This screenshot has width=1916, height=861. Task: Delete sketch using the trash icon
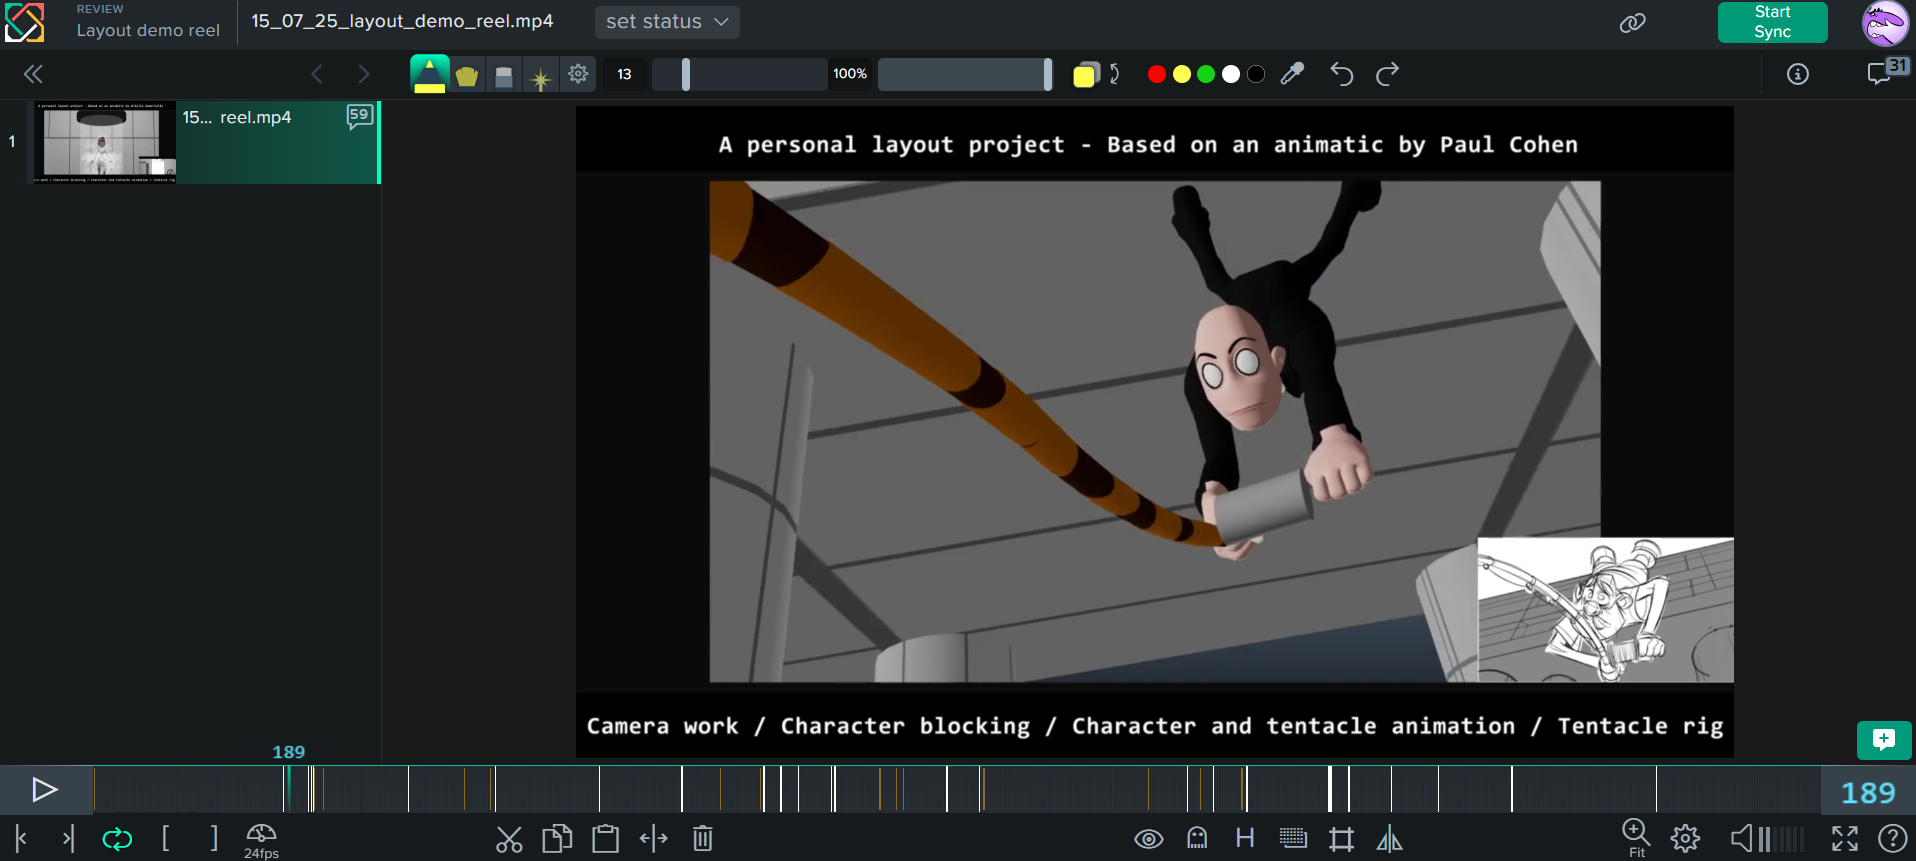pyautogui.click(x=702, y=839)
